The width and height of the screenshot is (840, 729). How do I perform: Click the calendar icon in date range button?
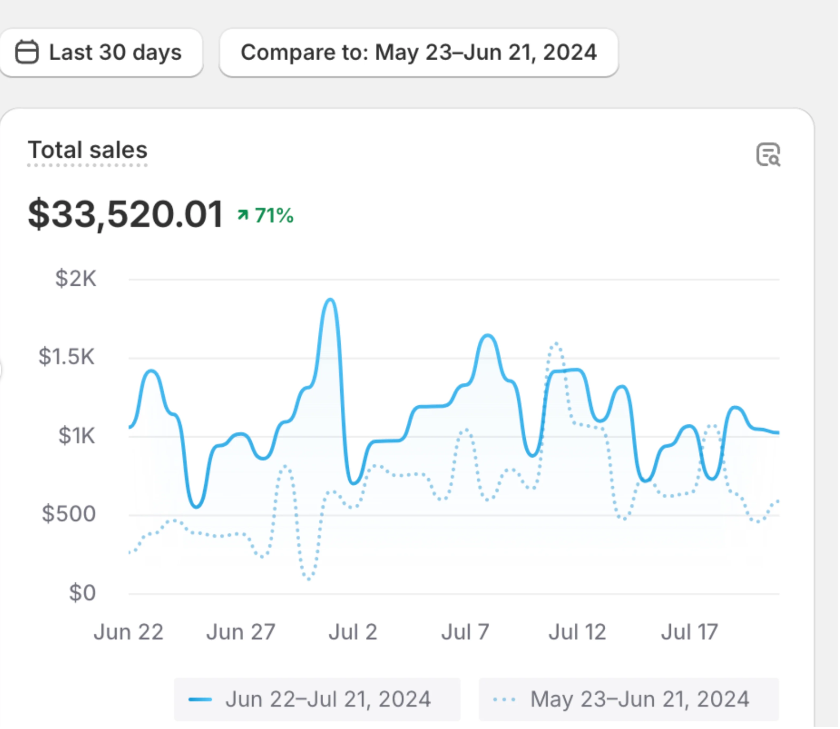[28, 52]
